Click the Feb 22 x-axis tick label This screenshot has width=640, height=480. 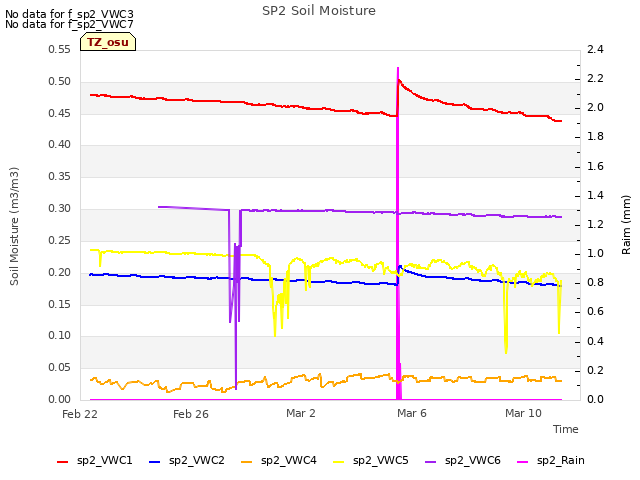tap(80, 414)
